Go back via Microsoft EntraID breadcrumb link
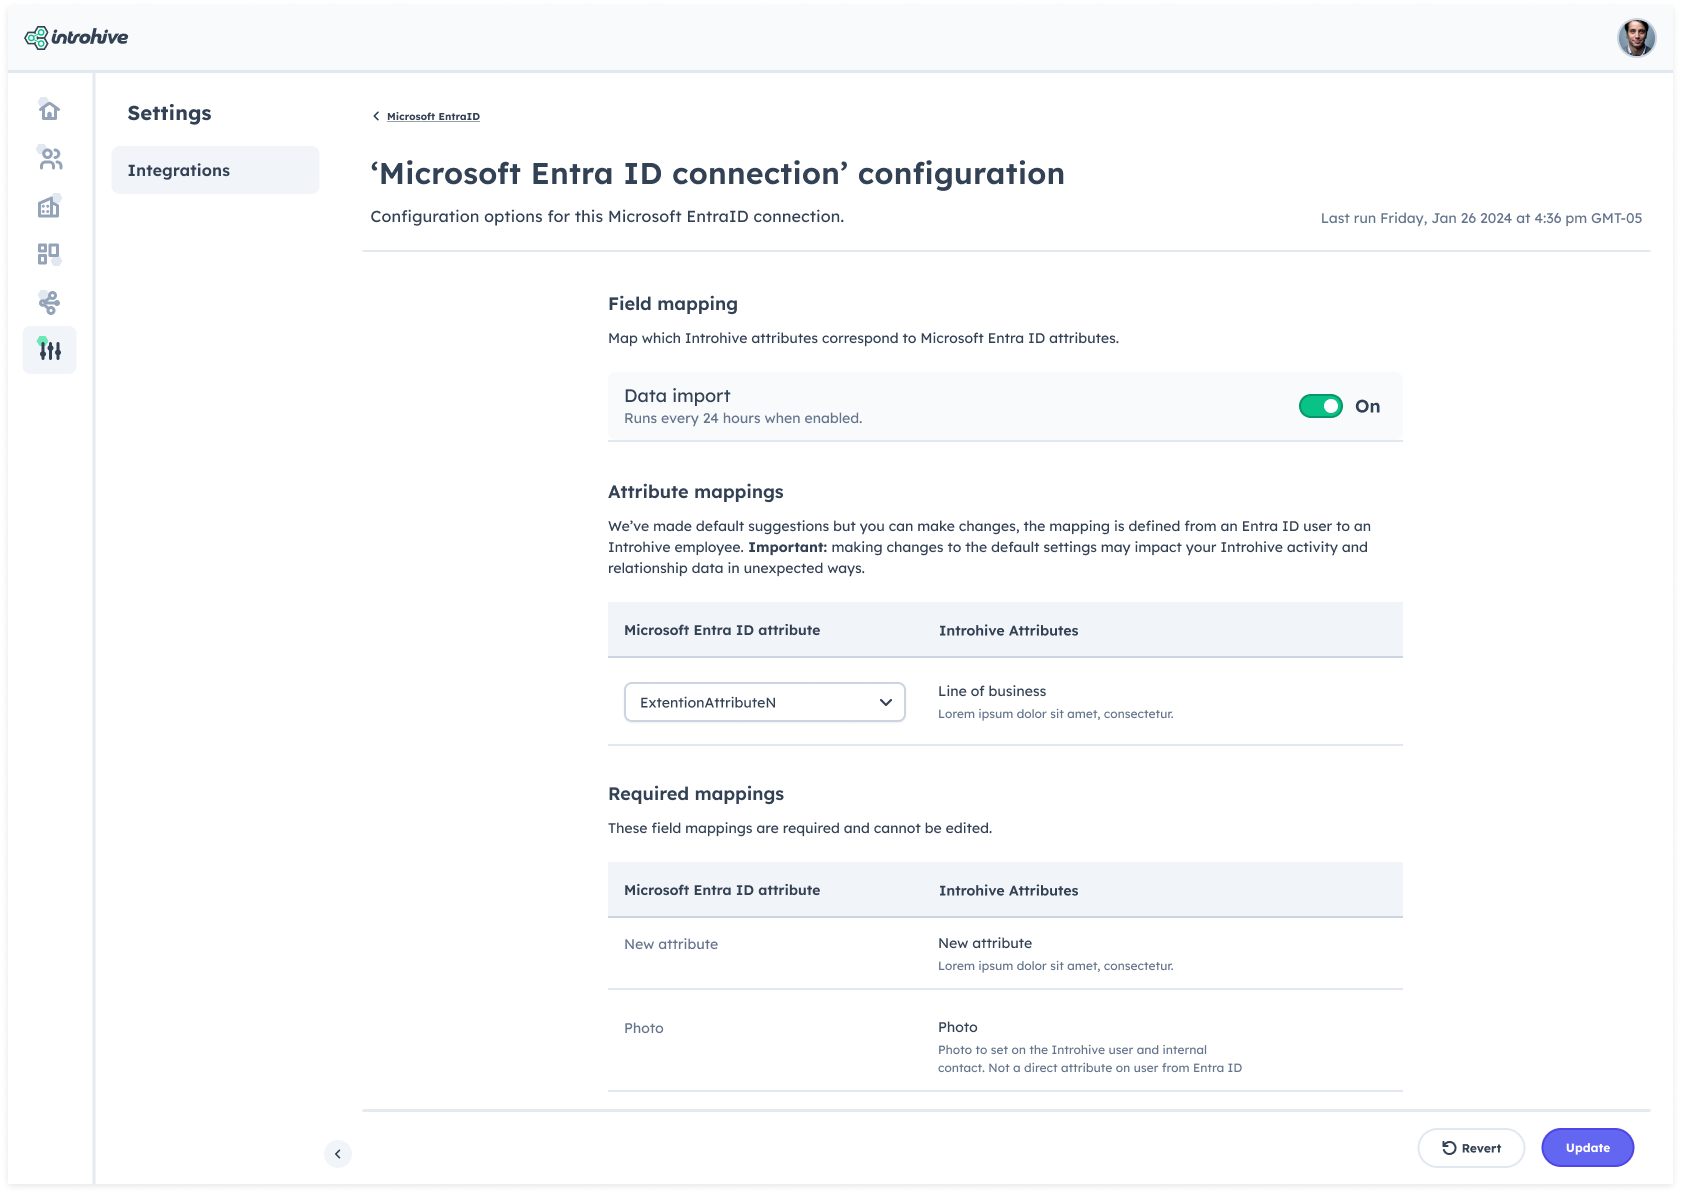The image size is (1681, 1194). coord(433,117)
